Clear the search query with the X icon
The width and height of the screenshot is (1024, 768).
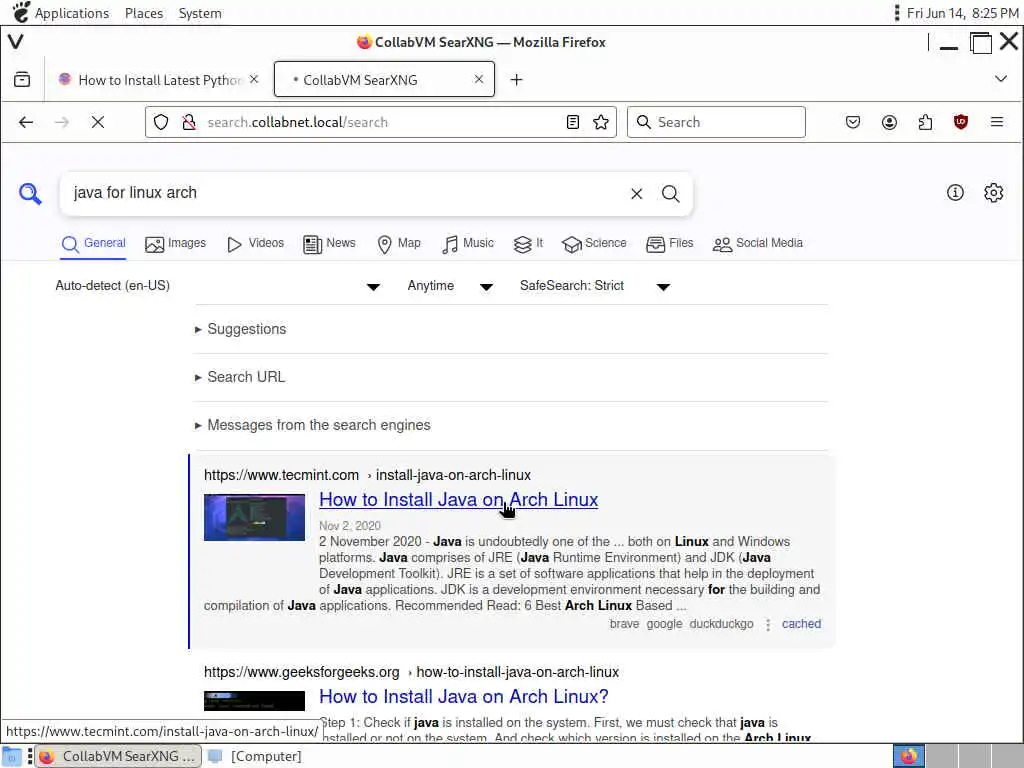(x=637, y=194)
